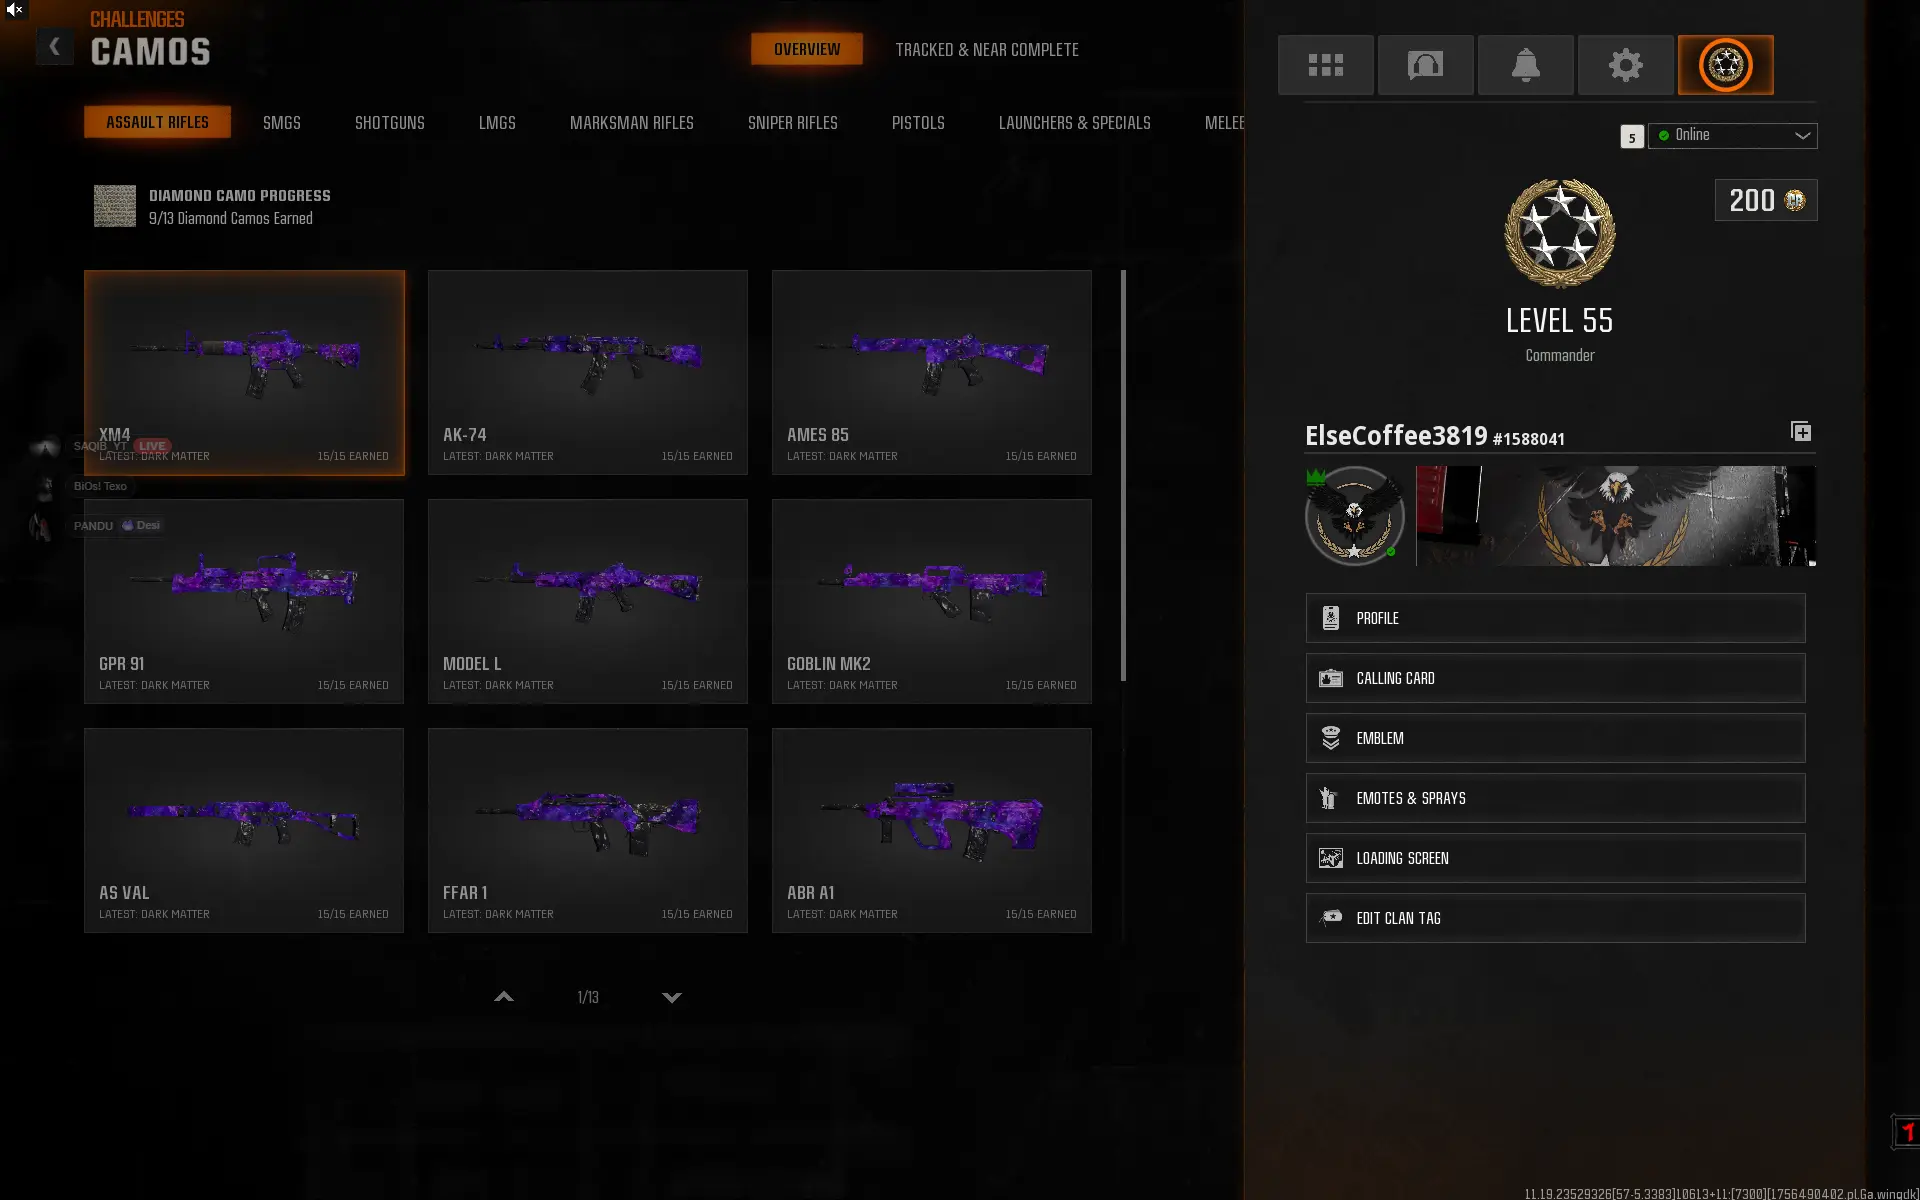Click the eagle calling card banner
Image resolution: width=1920 pixels, height=1200 pixels.
pos(1615,516)
